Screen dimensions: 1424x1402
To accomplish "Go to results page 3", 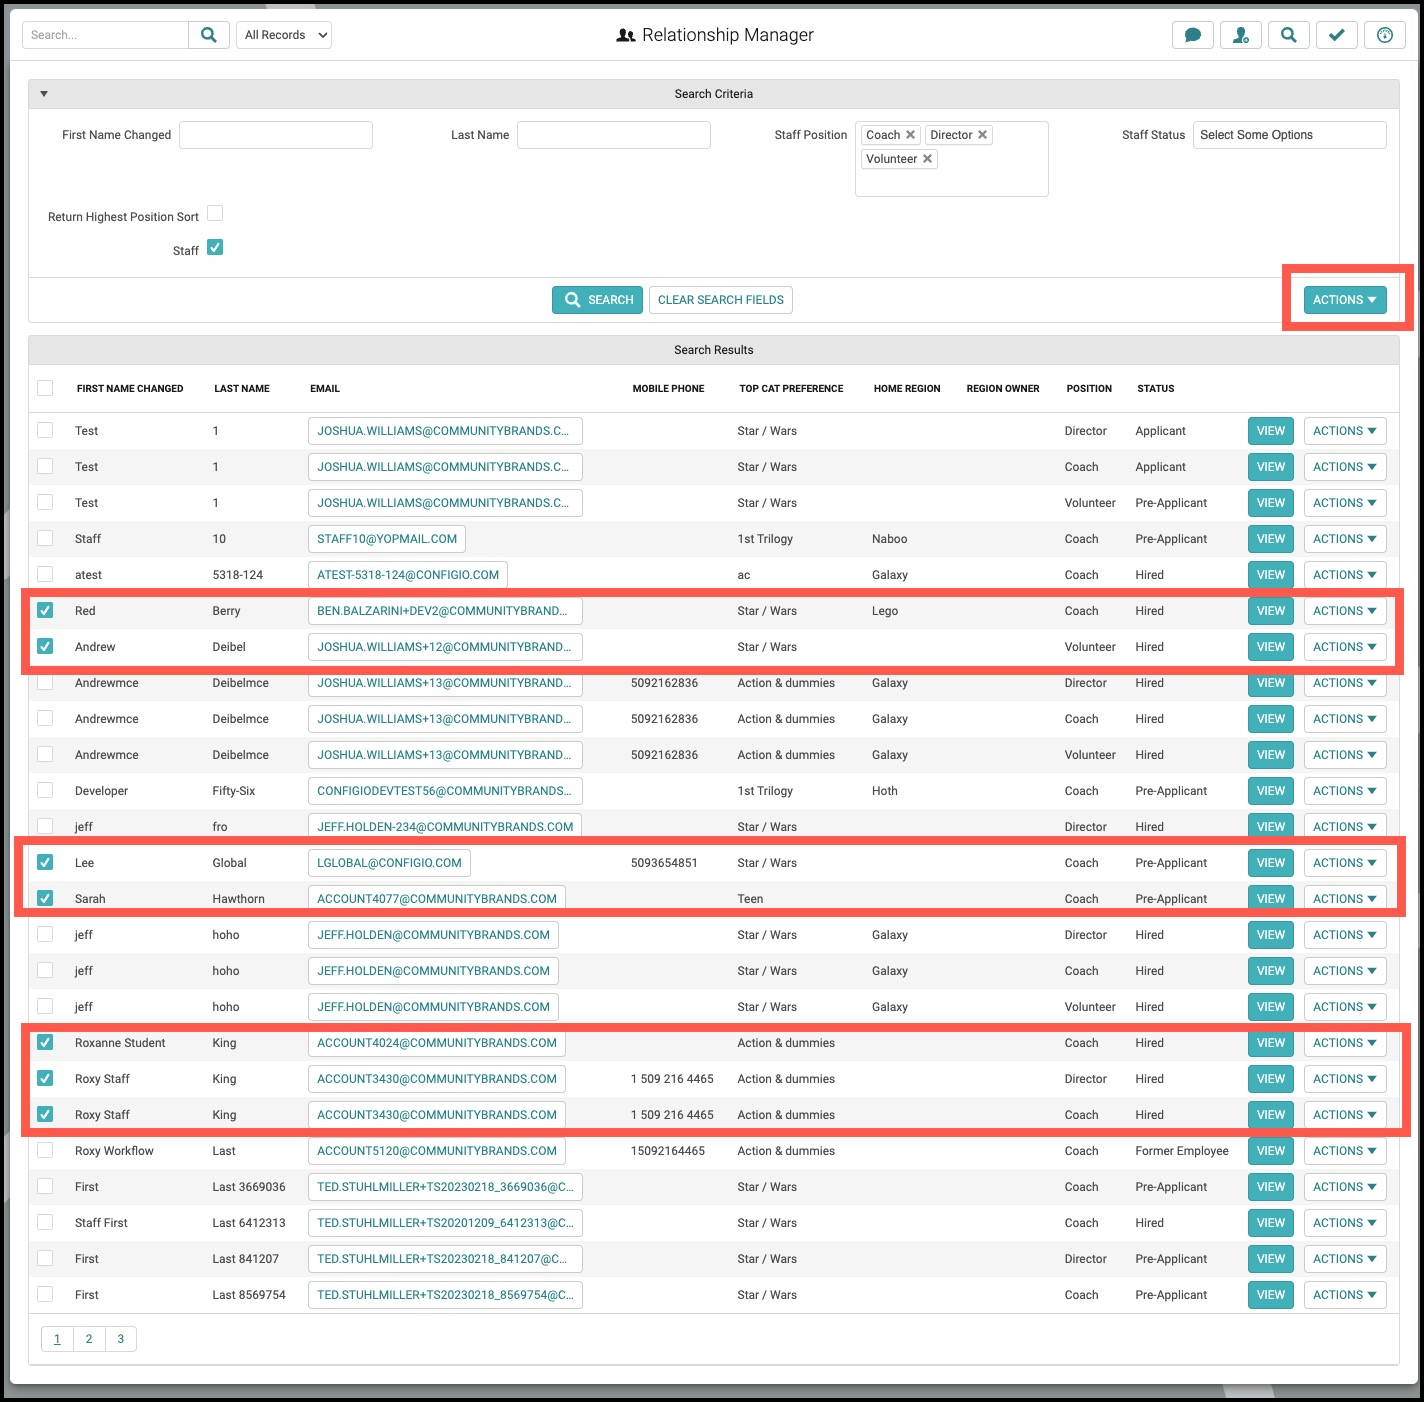I will 121,1339.
